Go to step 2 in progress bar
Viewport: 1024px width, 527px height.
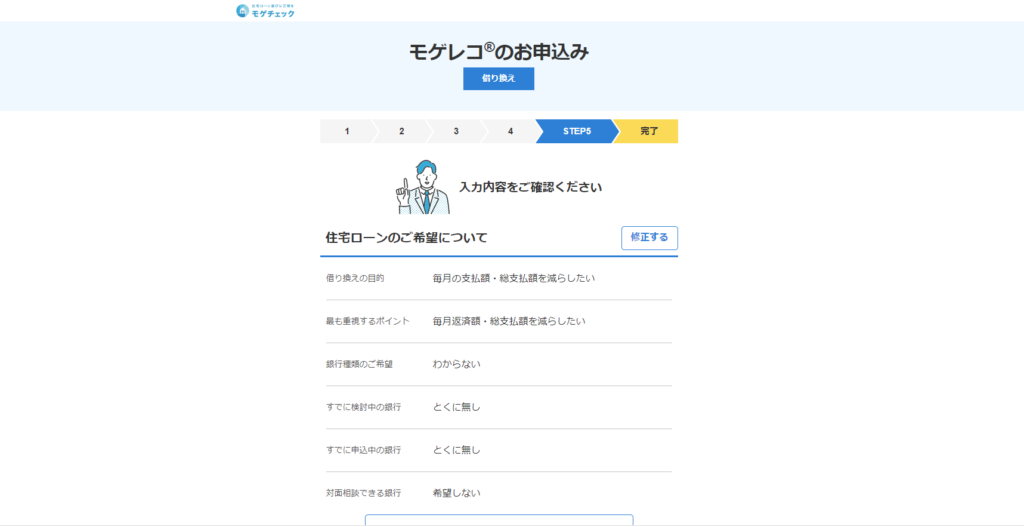(x=402, y=131)
